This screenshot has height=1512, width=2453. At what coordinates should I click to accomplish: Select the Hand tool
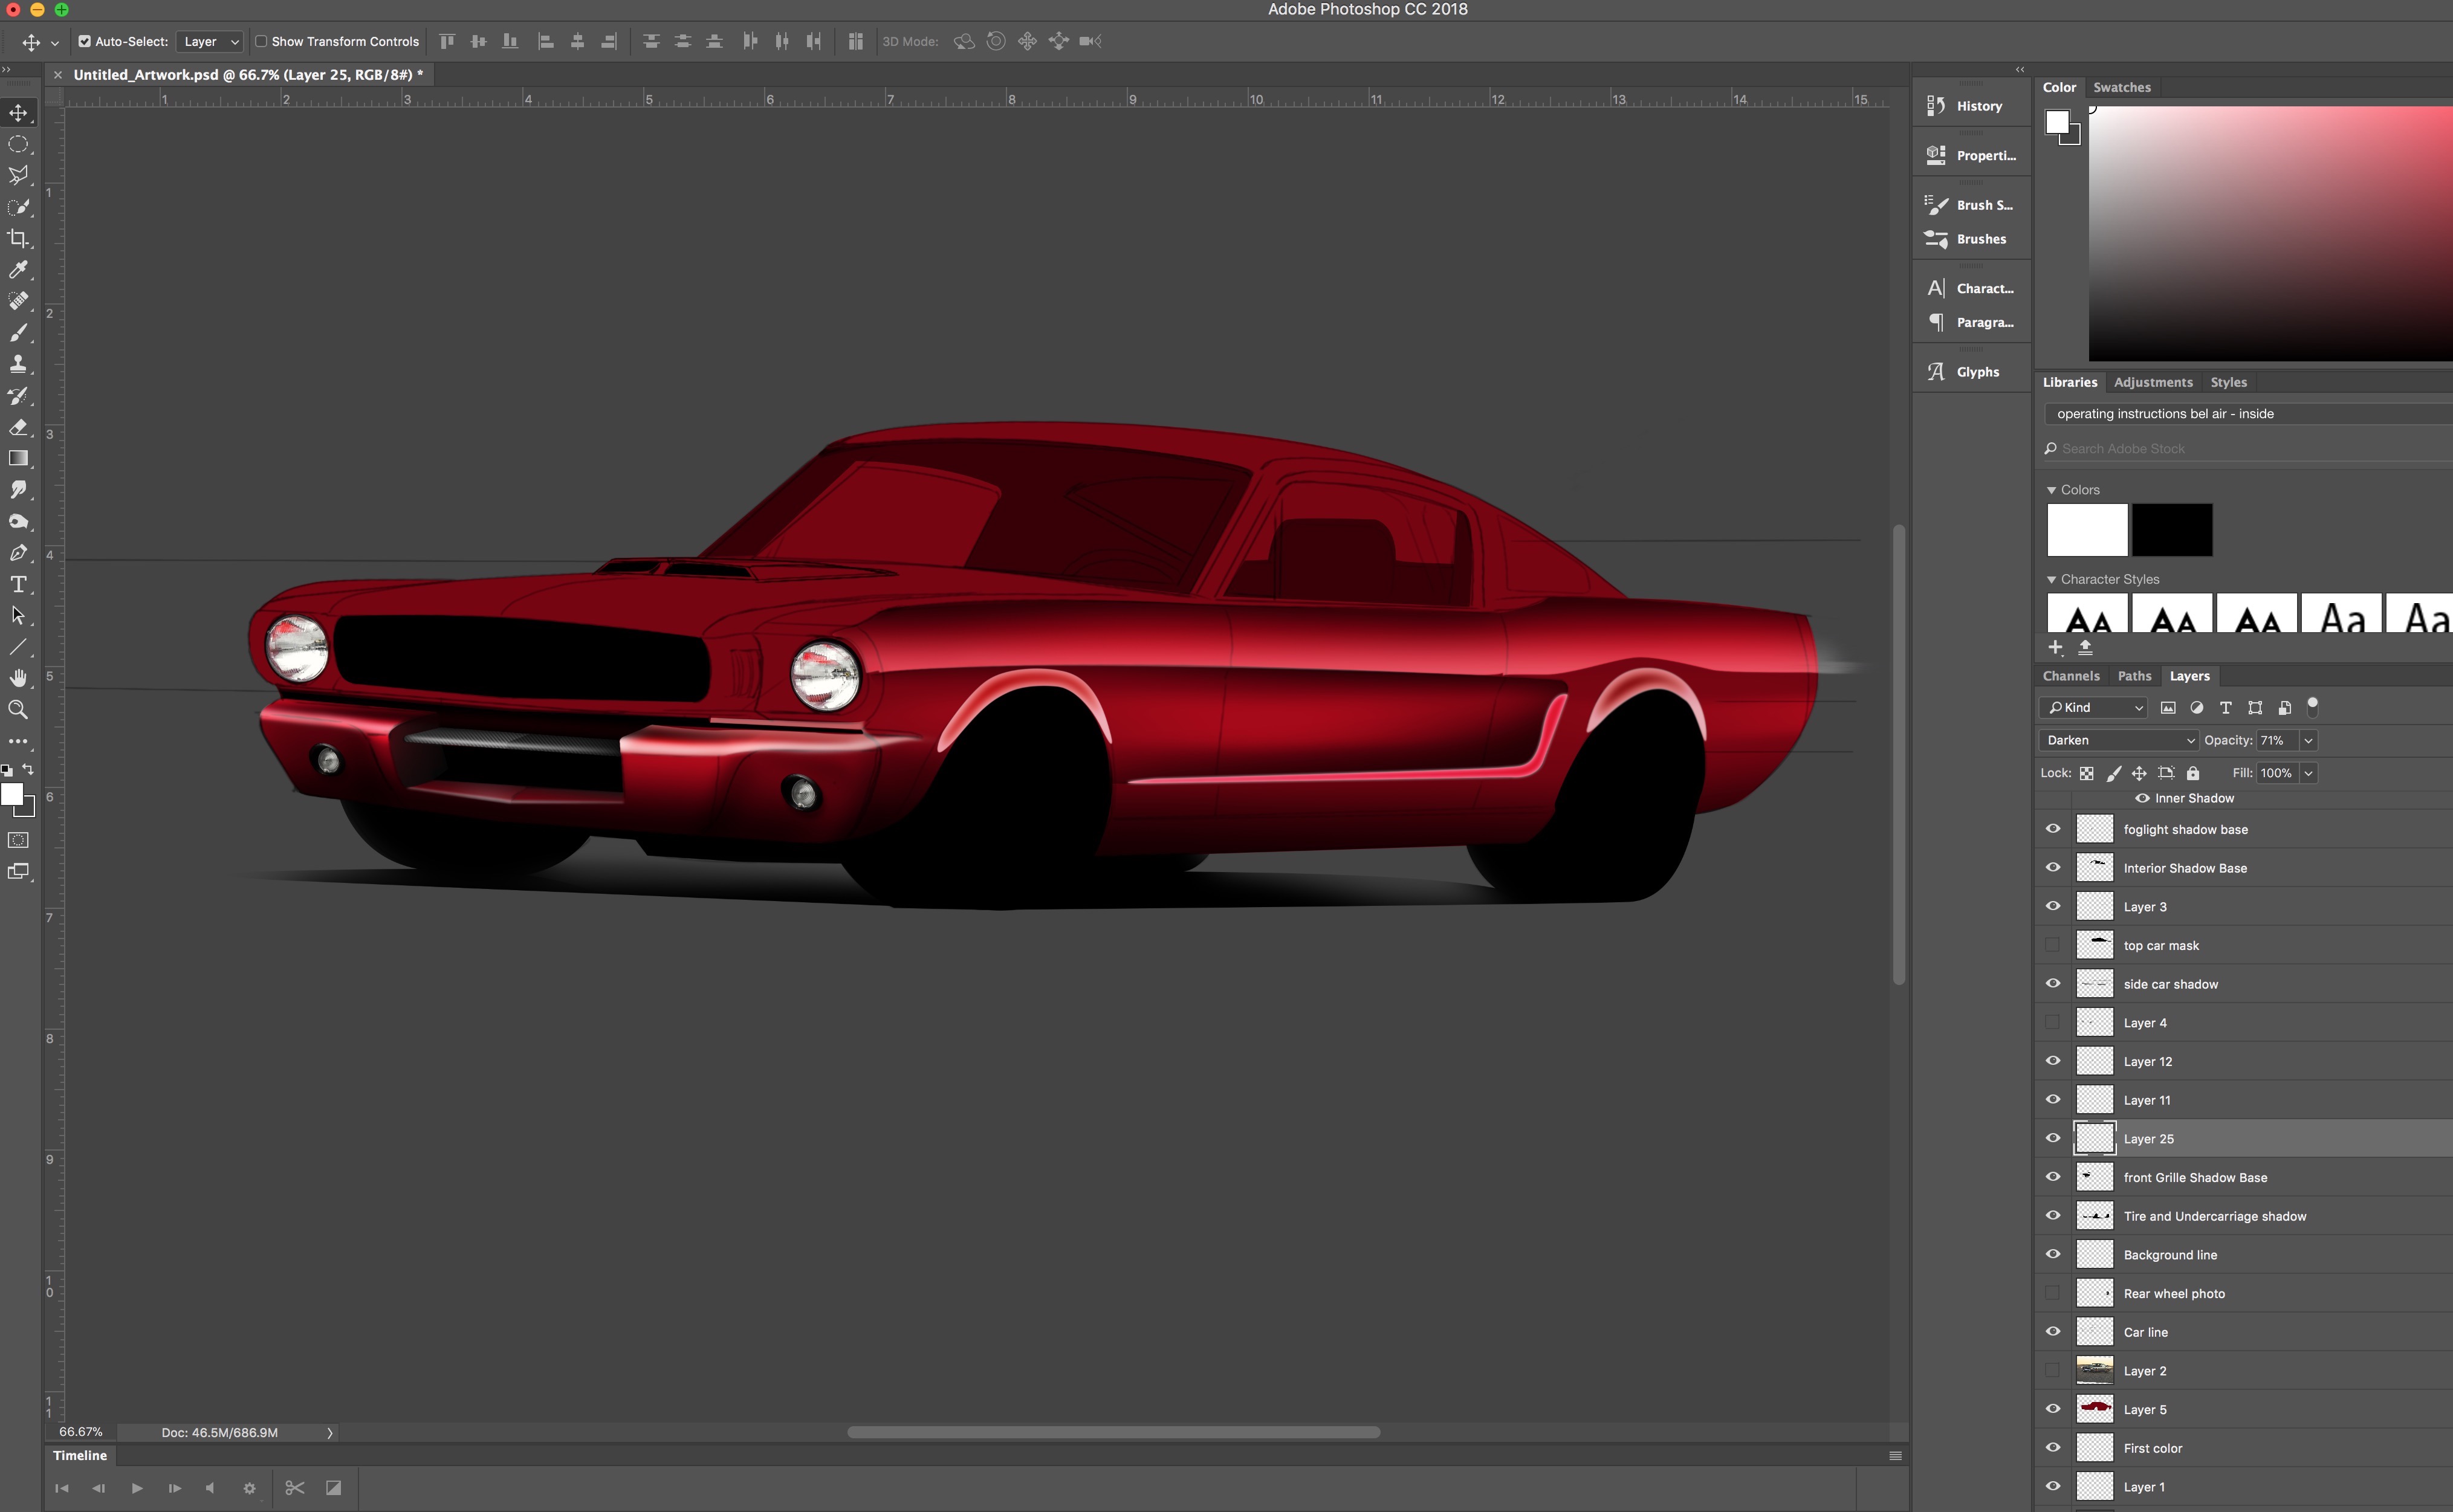point(18,678)
